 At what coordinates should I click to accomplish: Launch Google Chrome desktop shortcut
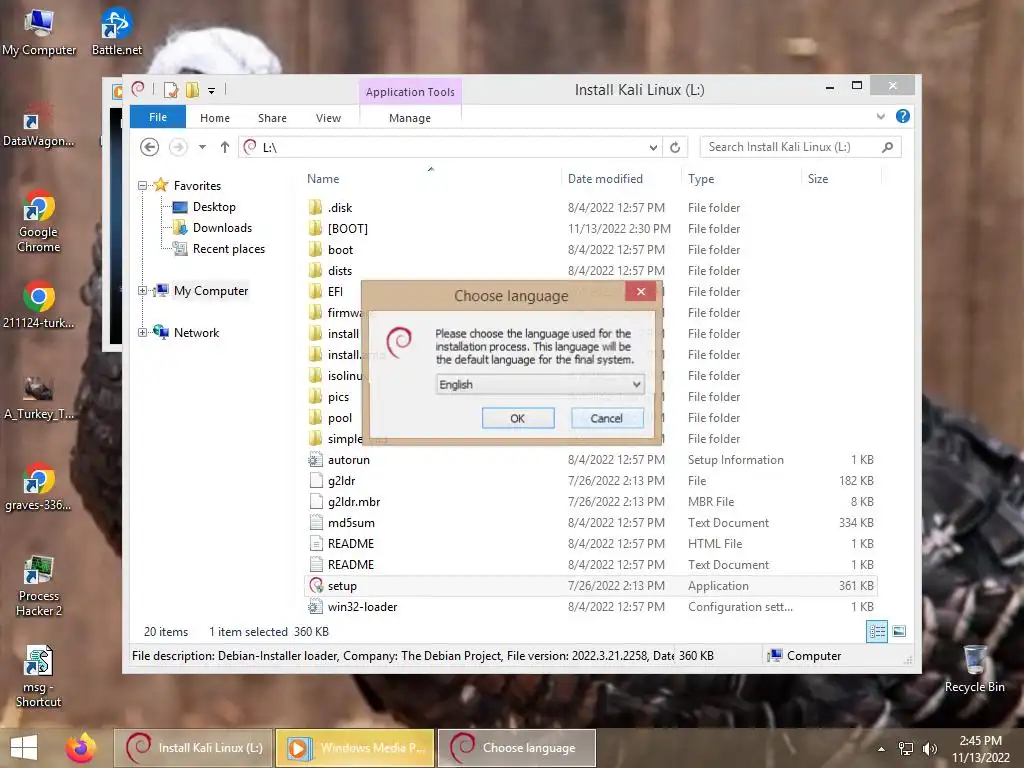[x=39, y=222]
